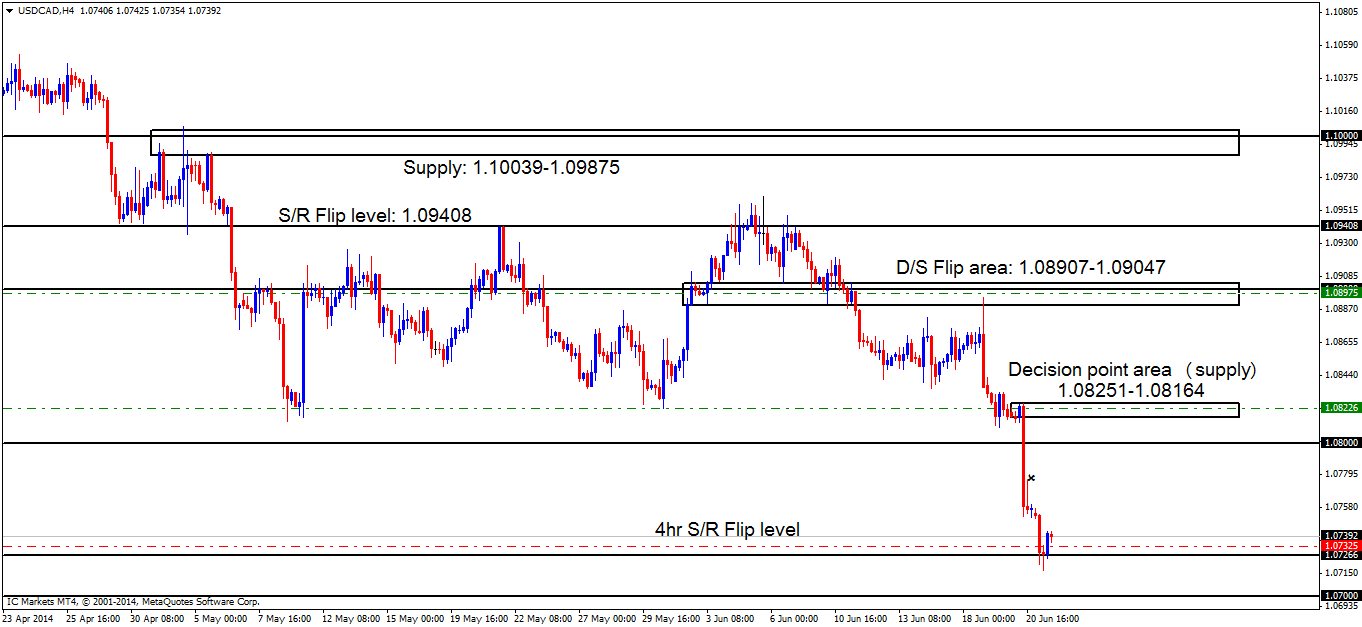Click the 1.09300 price axis value

pyautogui.click(x=1340, y=243)
